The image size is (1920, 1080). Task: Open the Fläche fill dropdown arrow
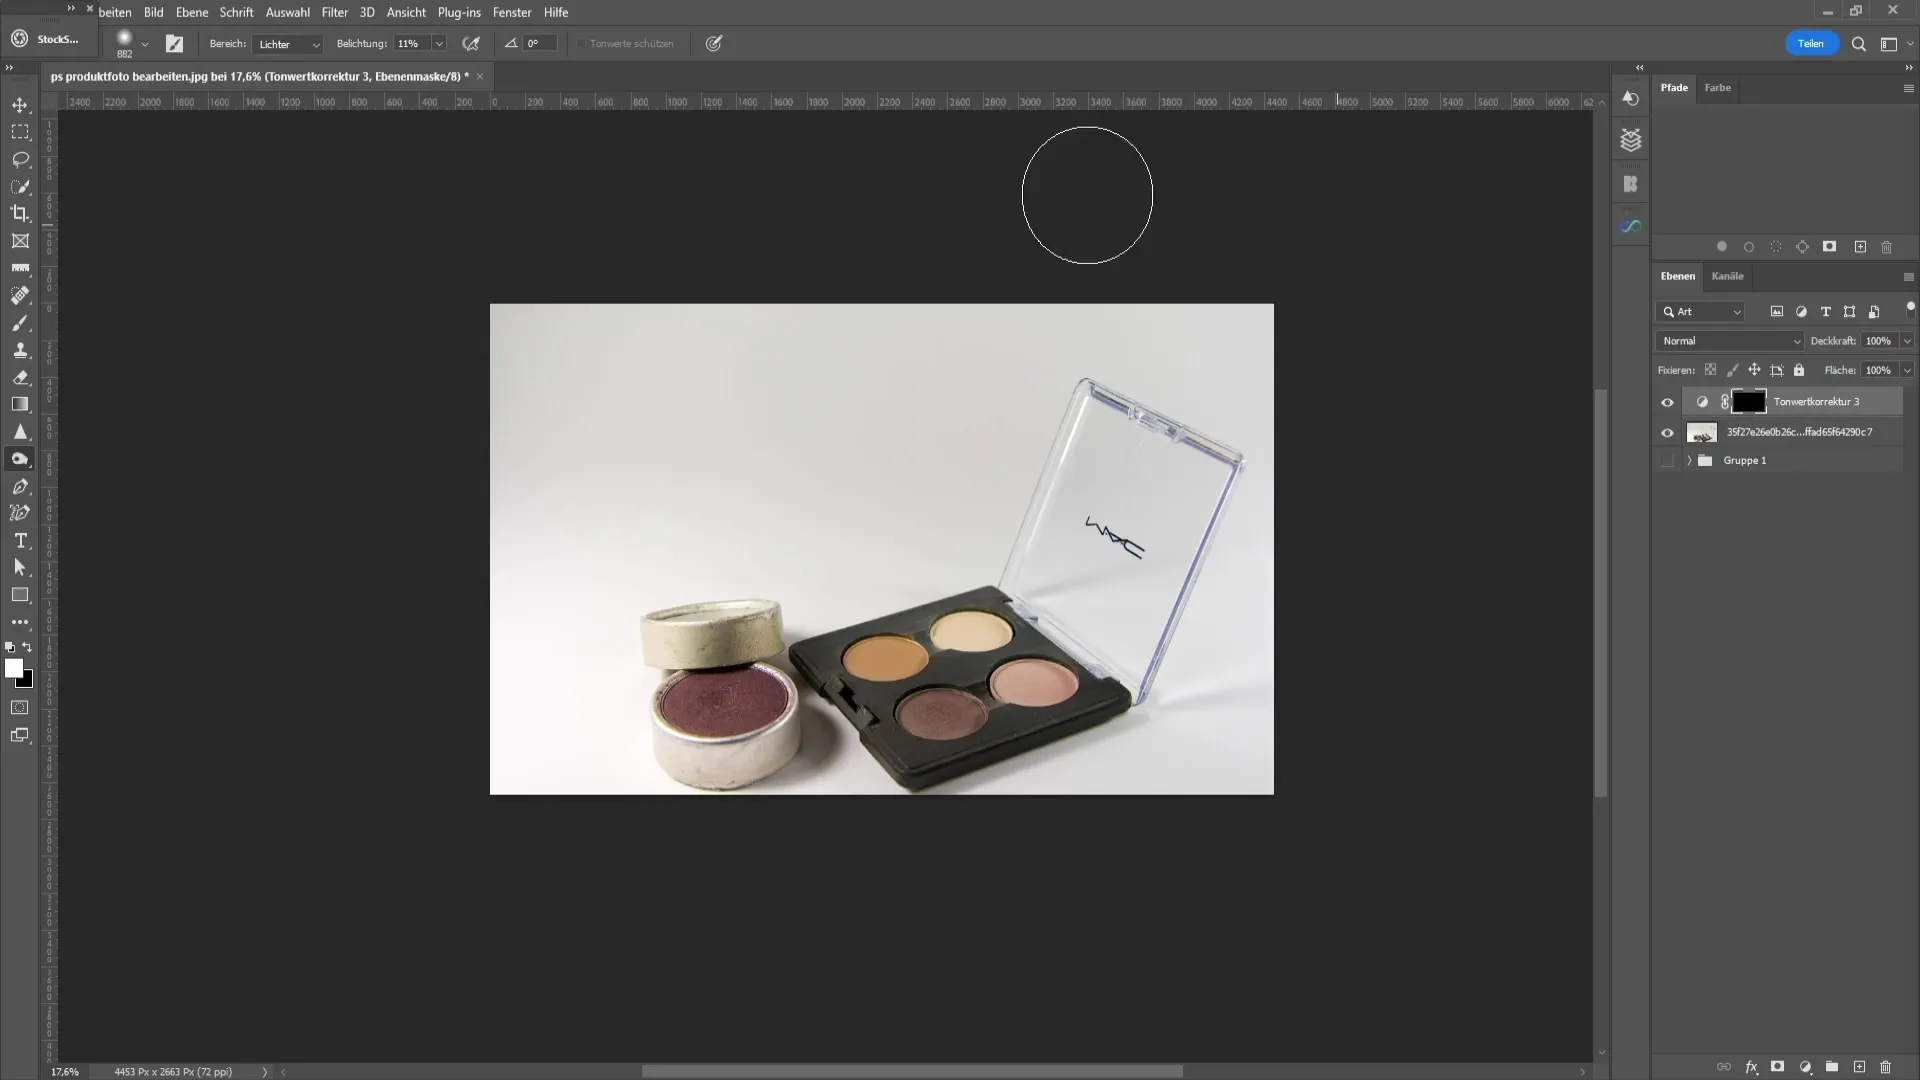(1907, 370)
